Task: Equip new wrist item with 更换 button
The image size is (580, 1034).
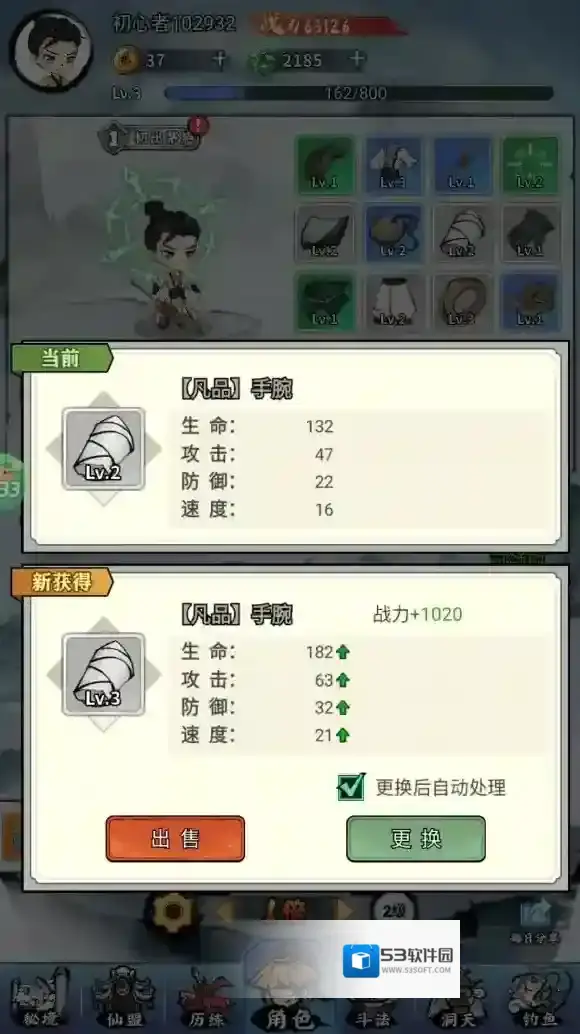Action: [x=416, y=839]
